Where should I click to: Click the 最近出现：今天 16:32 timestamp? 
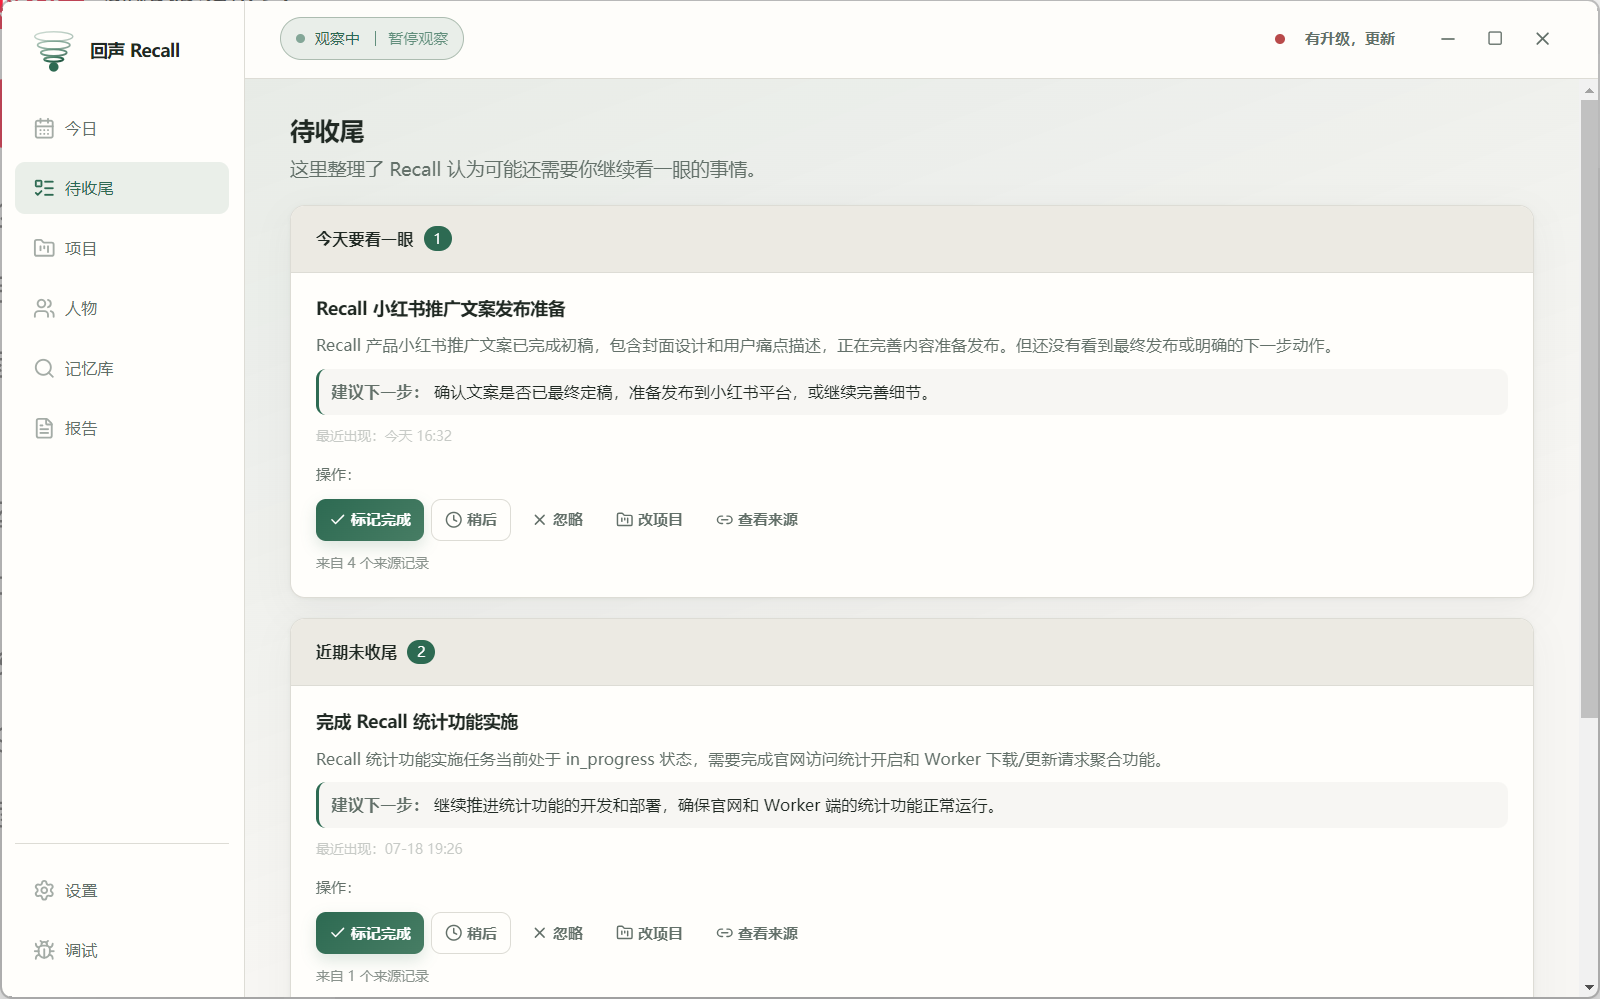tap(384, 436)
